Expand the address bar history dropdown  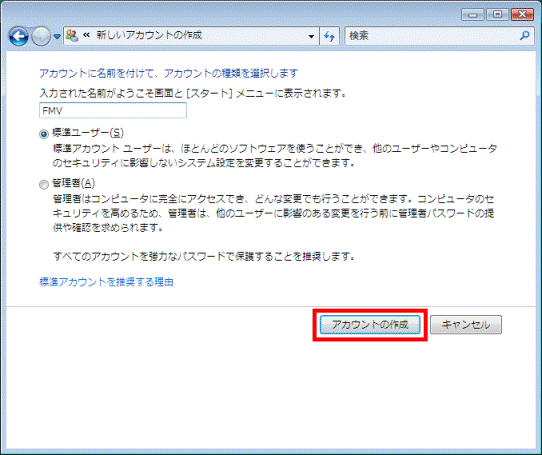pyautogui.click(x=311, y=36)
